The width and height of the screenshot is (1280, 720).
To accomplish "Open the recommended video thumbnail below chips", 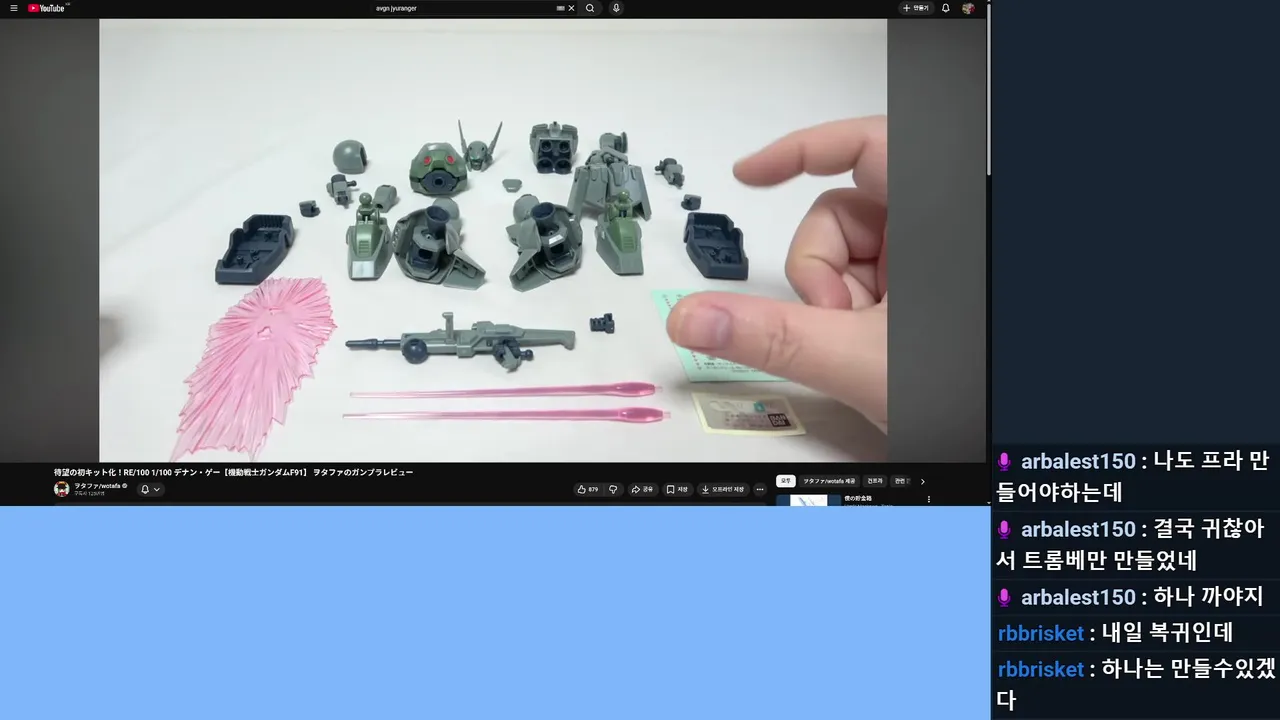I will click(x=808, y=500).
